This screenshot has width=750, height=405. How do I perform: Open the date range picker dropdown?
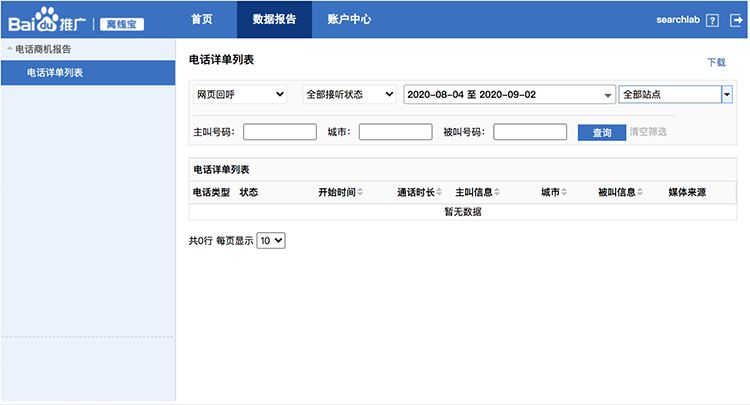(x=509, y=94)
